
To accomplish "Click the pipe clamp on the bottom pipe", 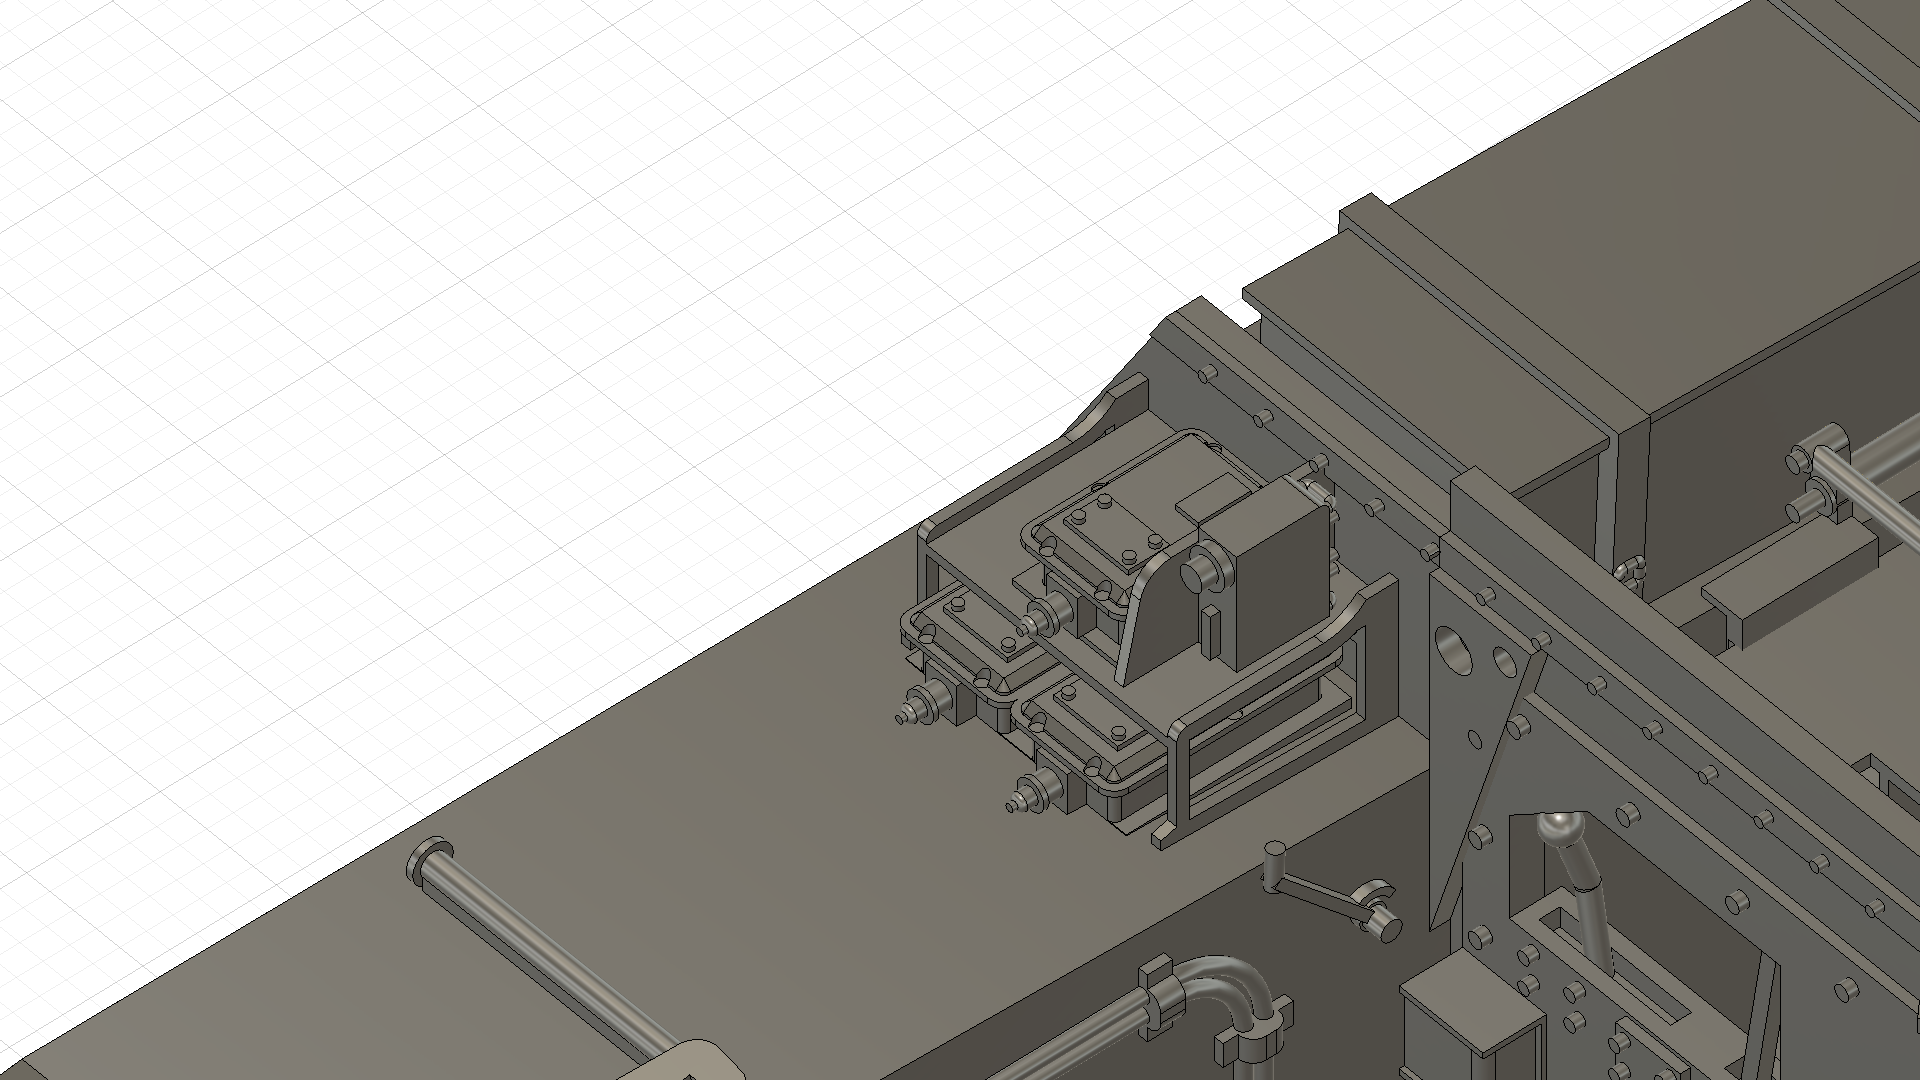I will pos(1162,995).
